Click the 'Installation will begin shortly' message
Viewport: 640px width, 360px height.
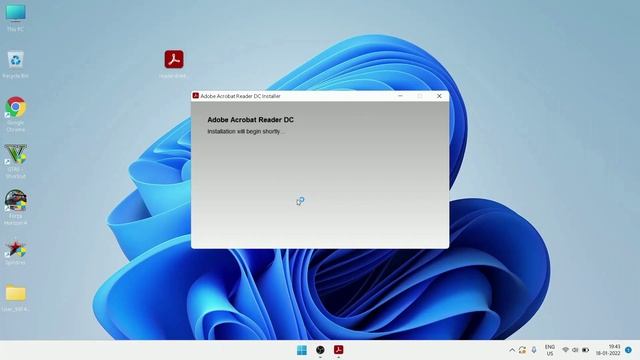pos(246,131)
